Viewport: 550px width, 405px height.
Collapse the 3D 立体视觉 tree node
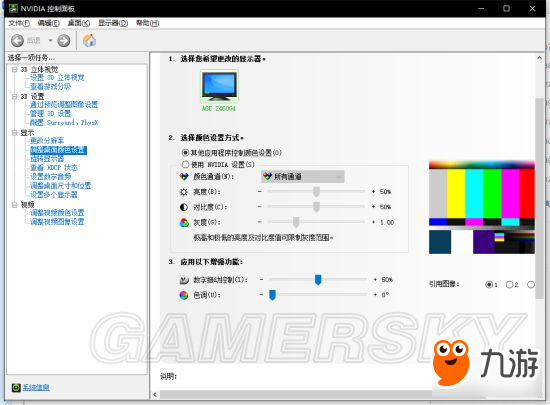coord(14,69)
